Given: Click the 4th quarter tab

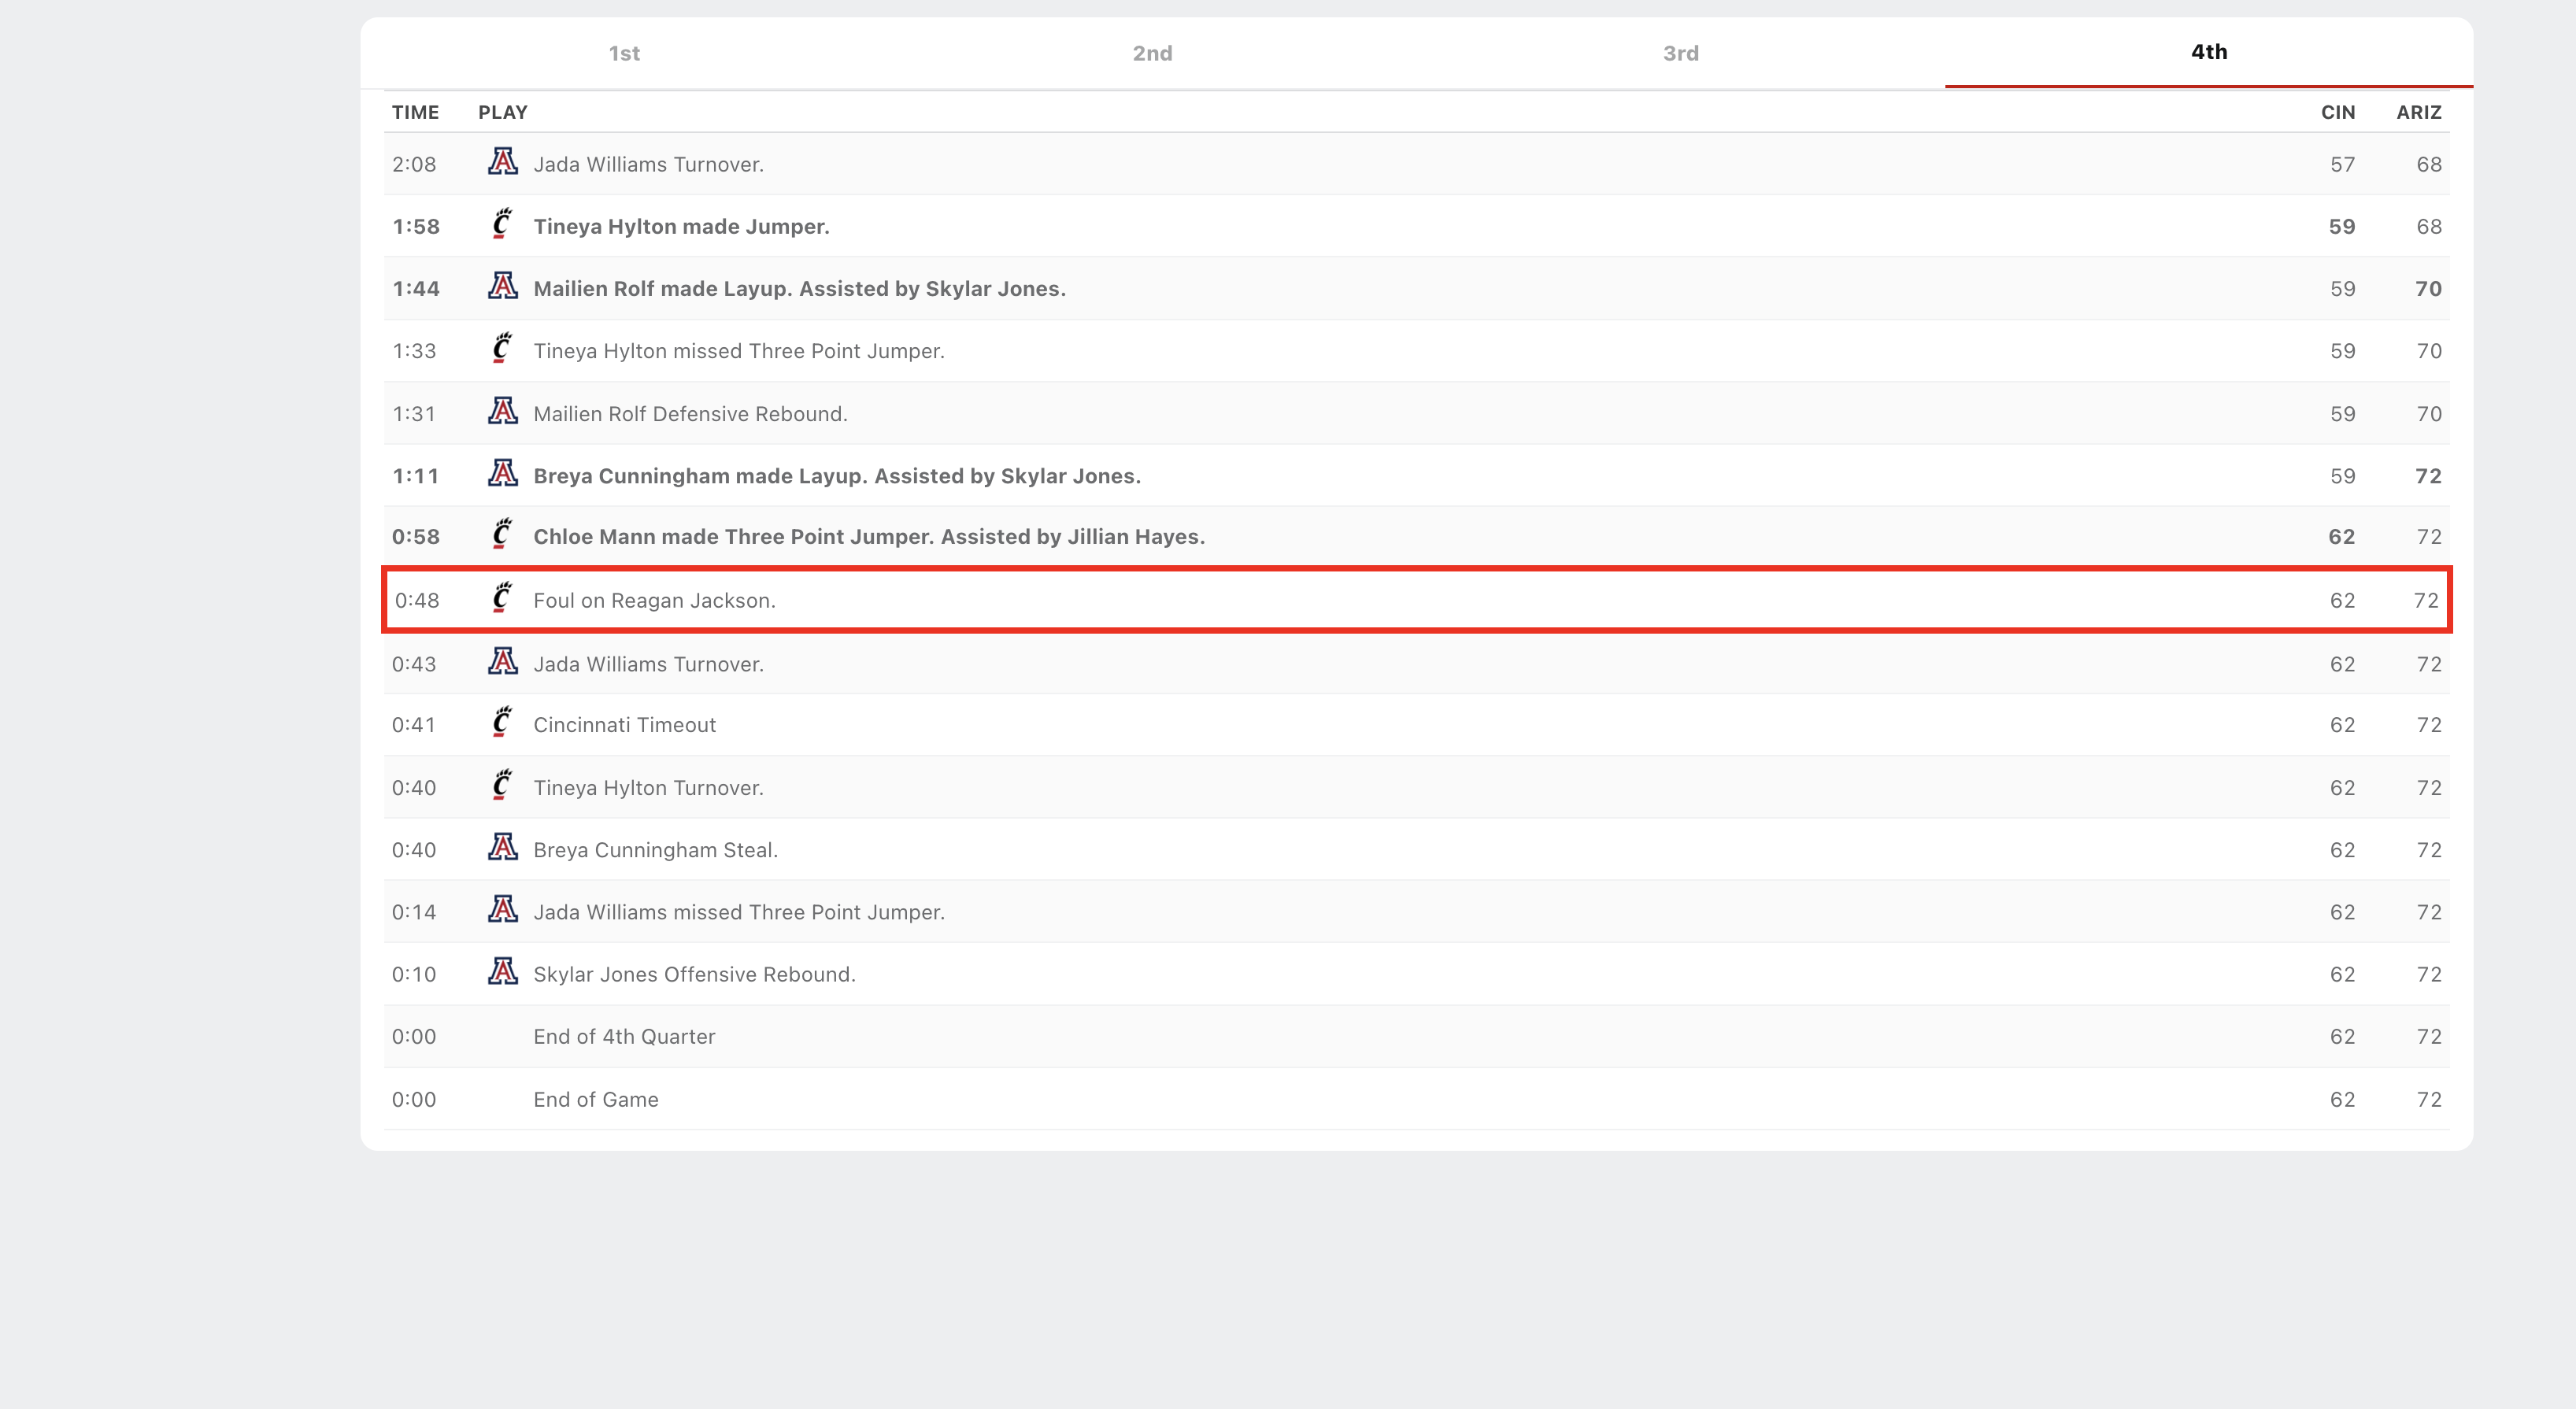Looking at the screenshot, I should click(2208, 52).
